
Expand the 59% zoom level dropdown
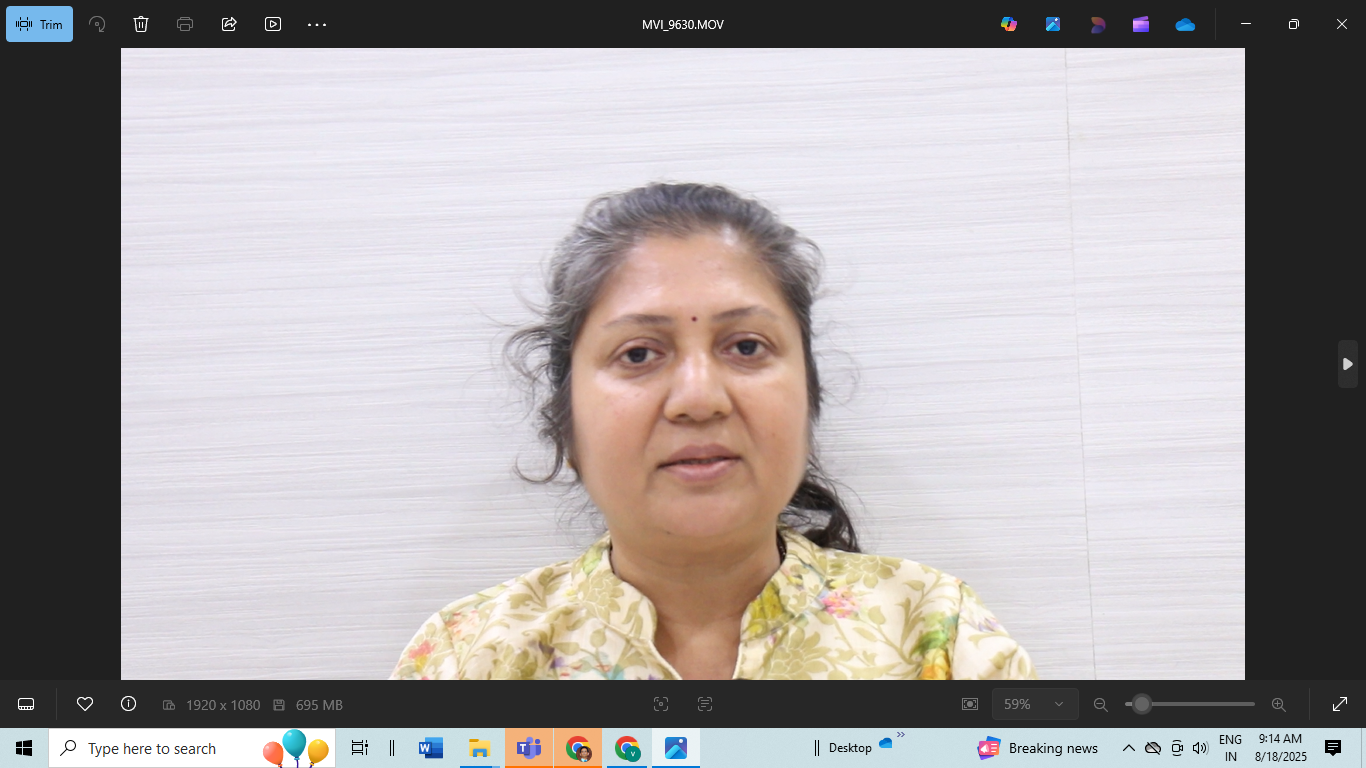pos(1035,704)
